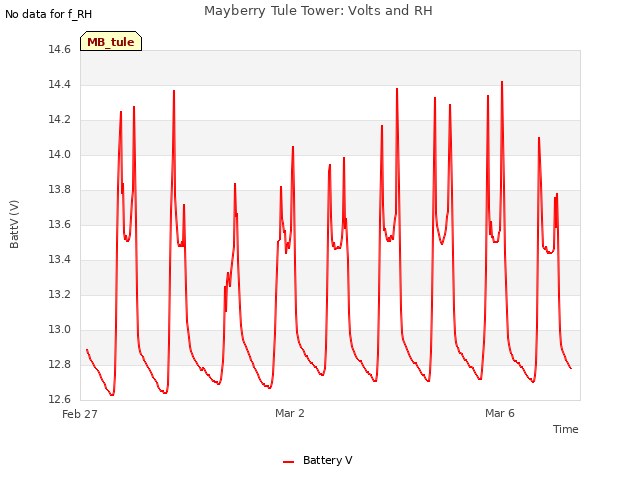Click the 13.6 y-axis tick label
The height and width of the screenshot is (480, 640).
pos(60,224)
